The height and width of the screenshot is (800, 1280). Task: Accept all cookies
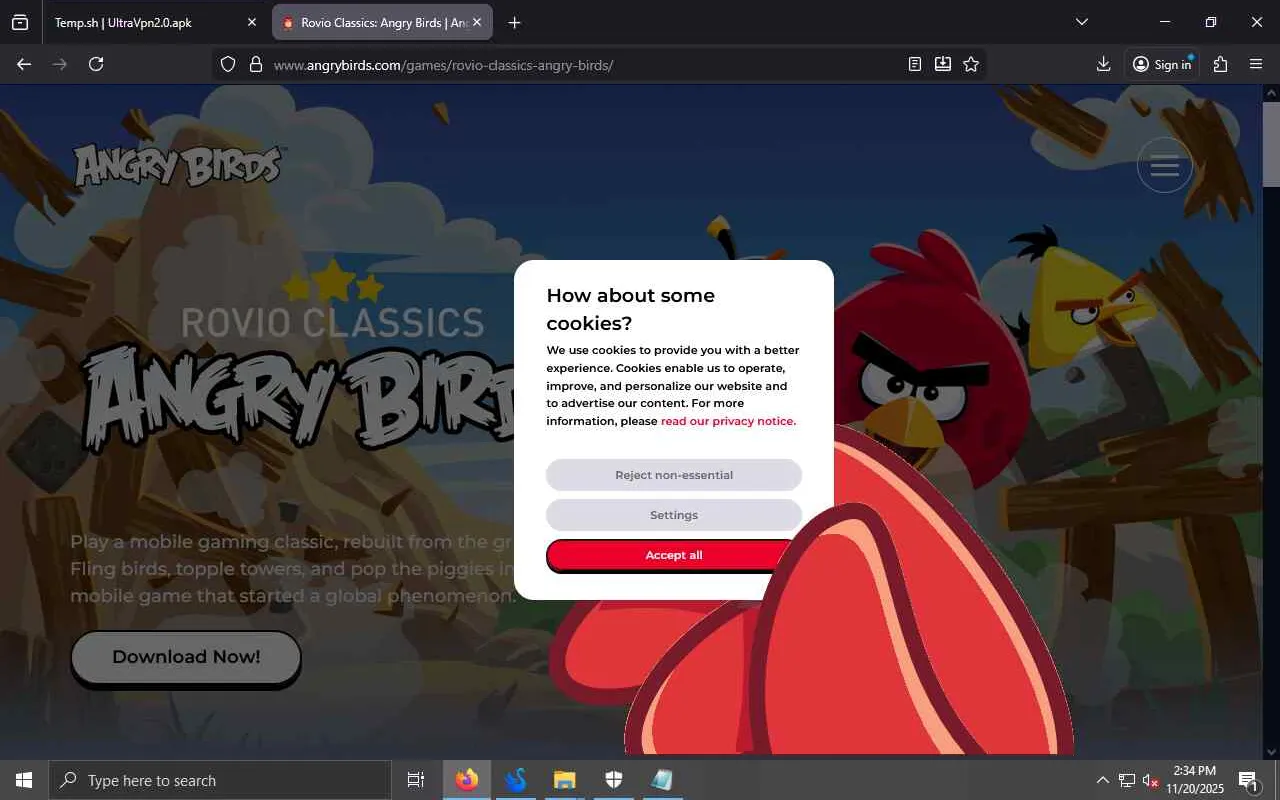click(x=672, y=555)
